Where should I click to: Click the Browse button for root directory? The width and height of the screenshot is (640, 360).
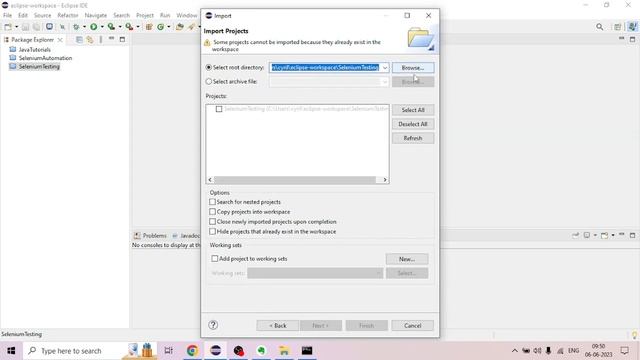click(413, 68)
